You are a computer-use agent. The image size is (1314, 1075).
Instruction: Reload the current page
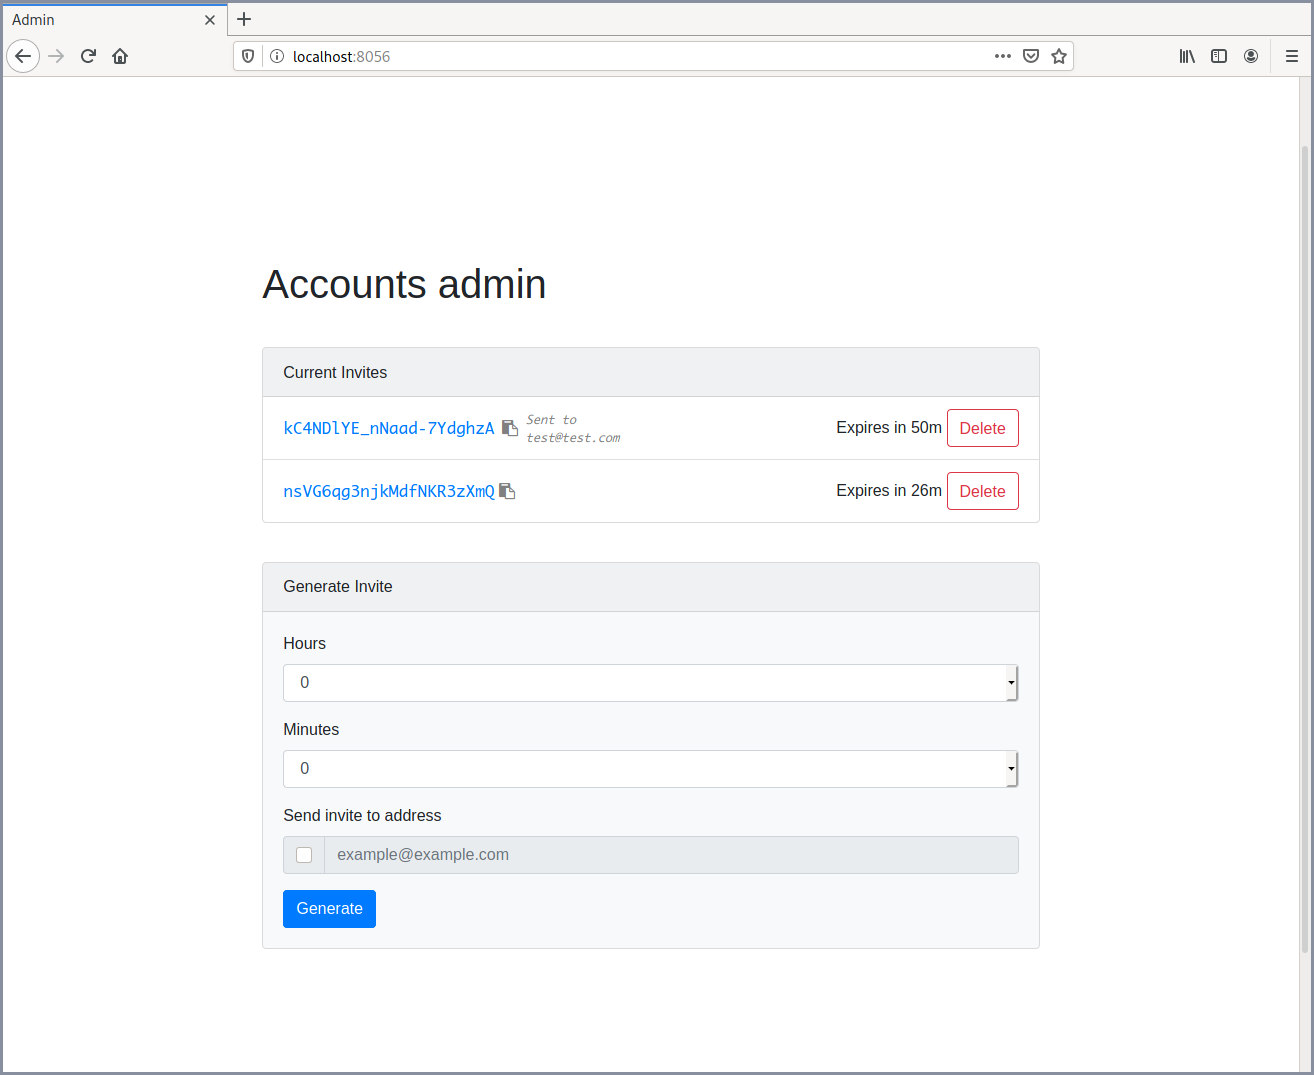88,56
